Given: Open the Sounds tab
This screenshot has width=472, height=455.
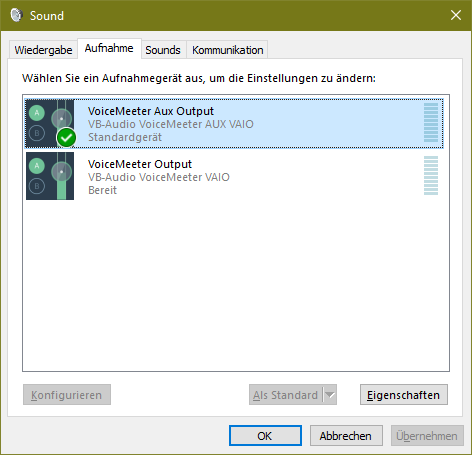Looking at the screenshot, I should point(163,50).
